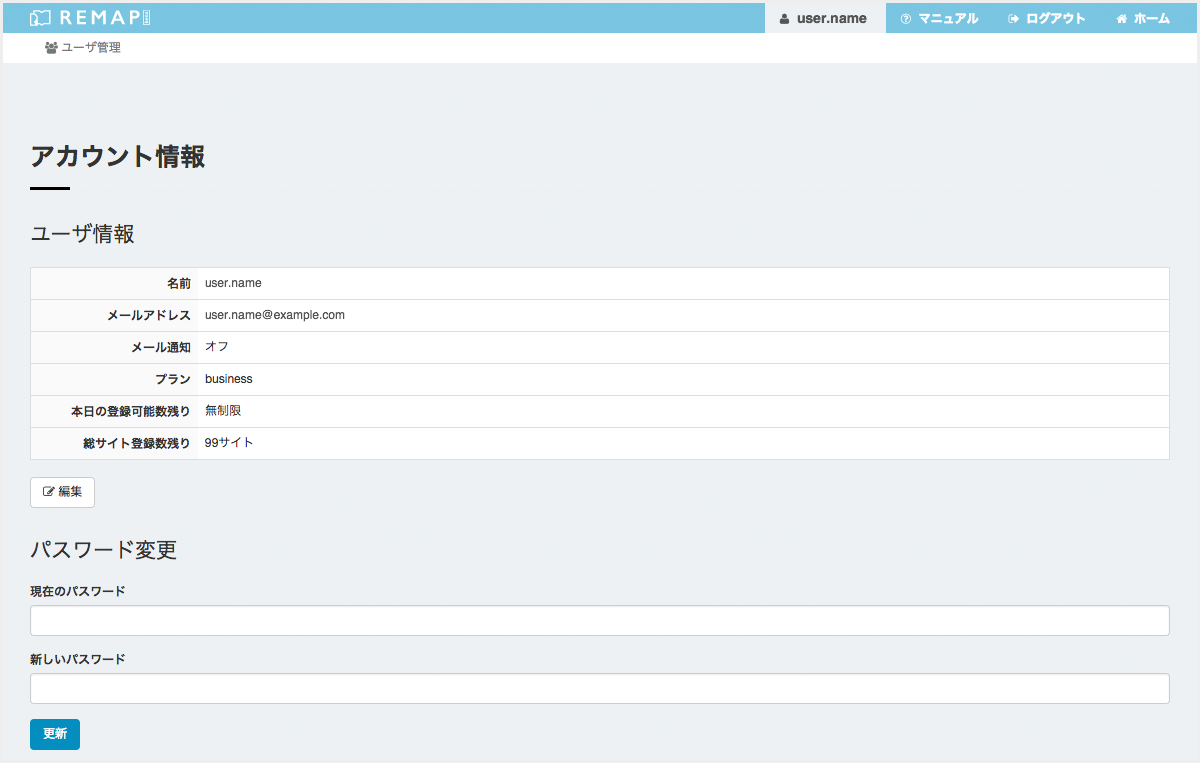Select ログアウト in the top bar
Image resolution: width=1200 pixels, height=763 pixels.
(x=1047, y=18)
